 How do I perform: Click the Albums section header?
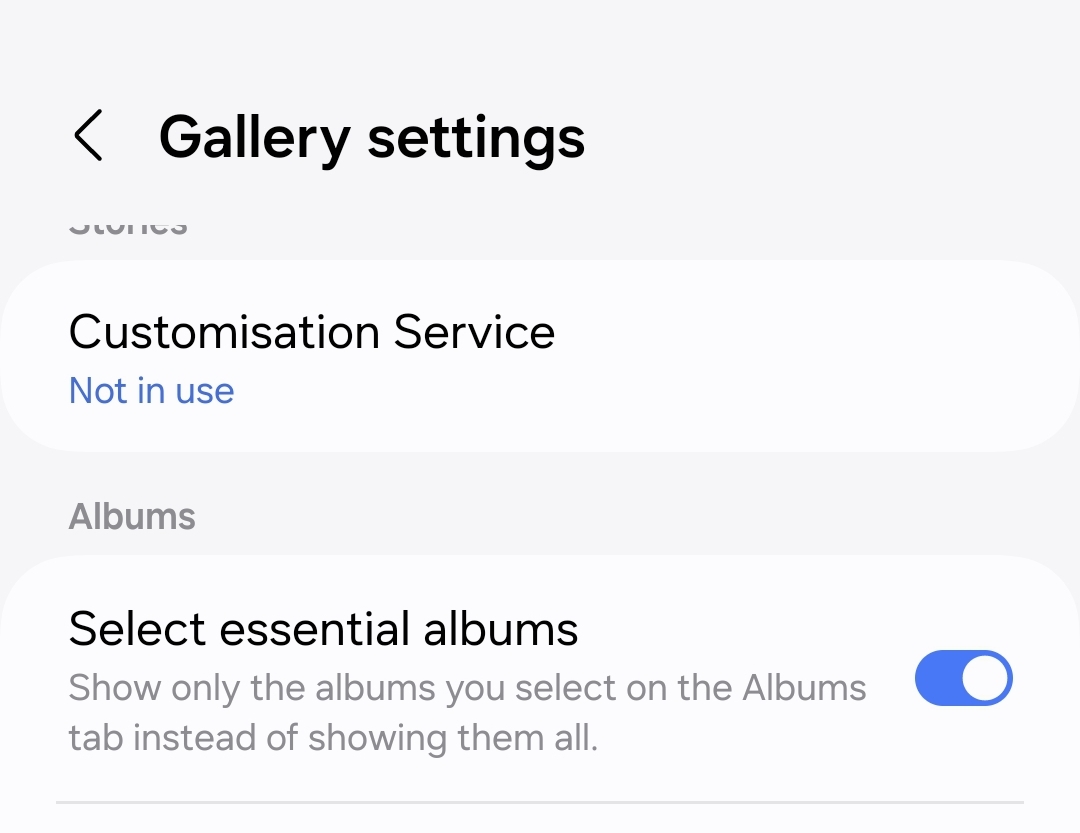tap(132, 516)
